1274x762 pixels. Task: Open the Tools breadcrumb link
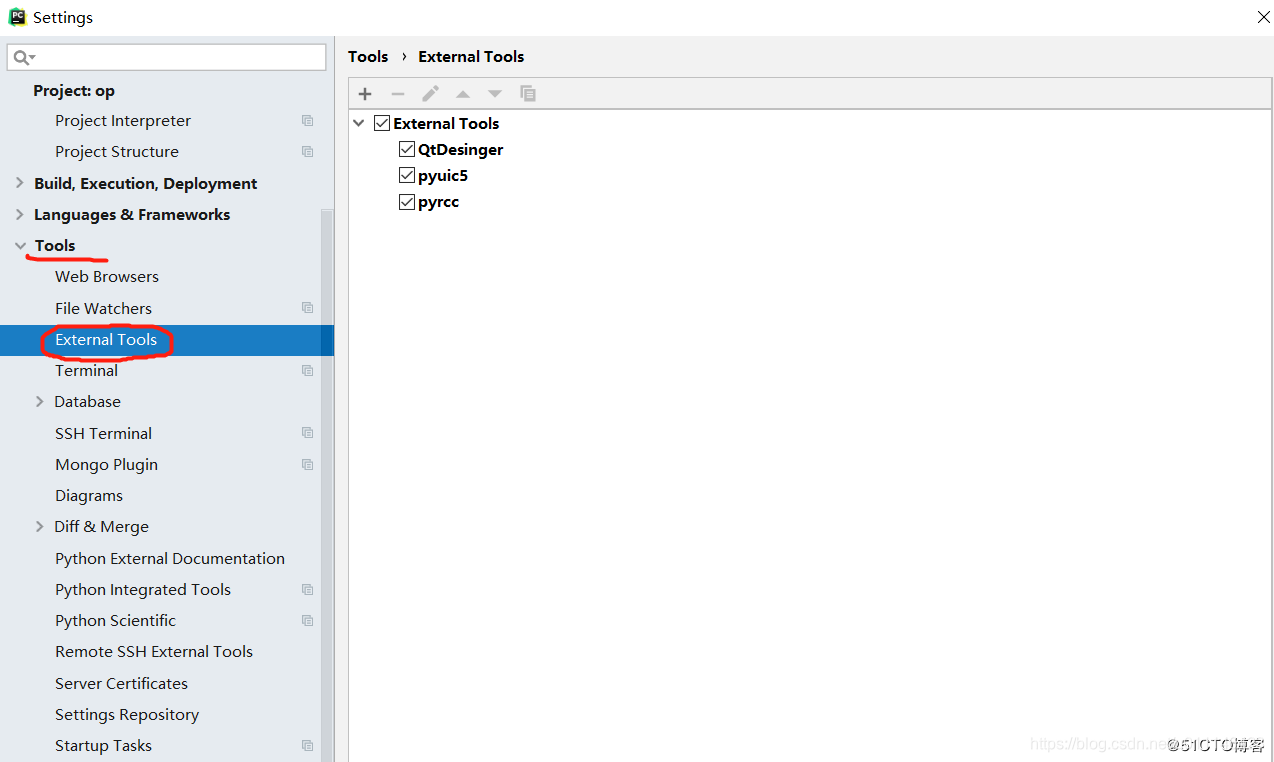(367, 56)
